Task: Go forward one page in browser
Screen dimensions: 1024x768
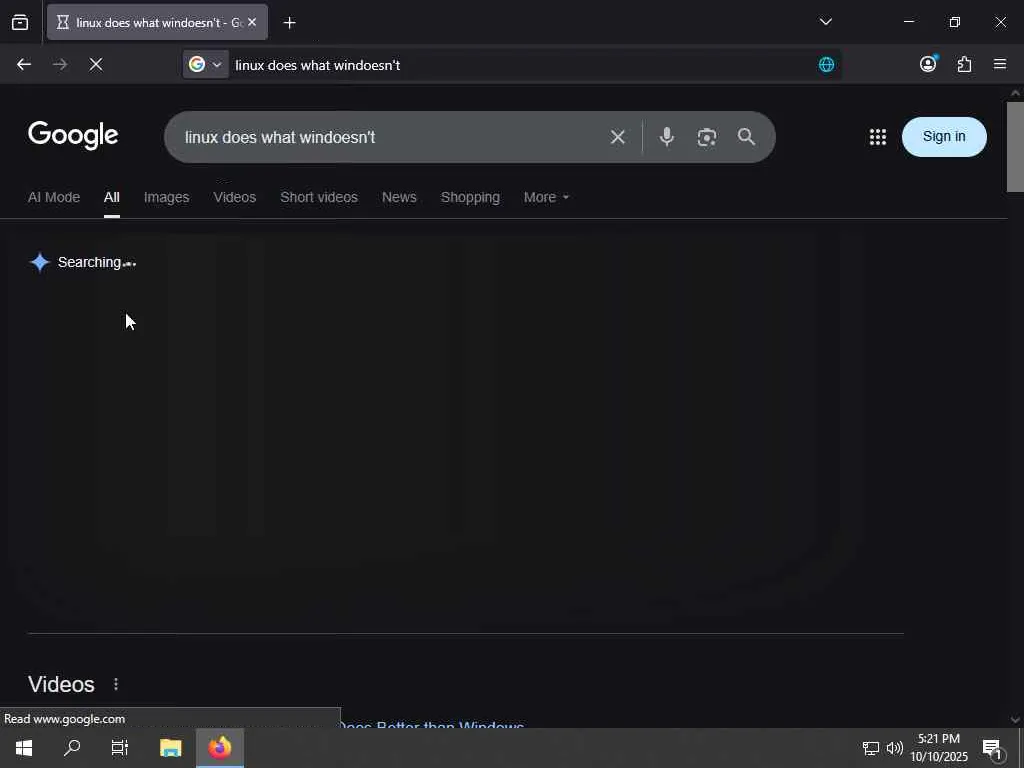Action: point(60,64)
